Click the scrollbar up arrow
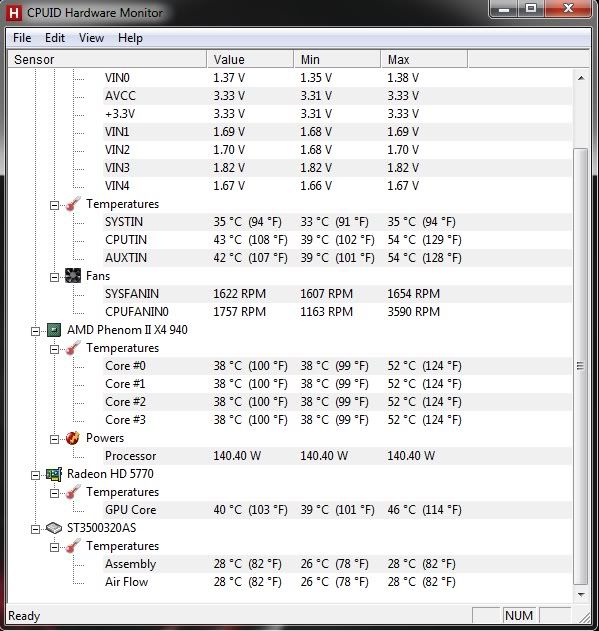 (x=581, y=78)
